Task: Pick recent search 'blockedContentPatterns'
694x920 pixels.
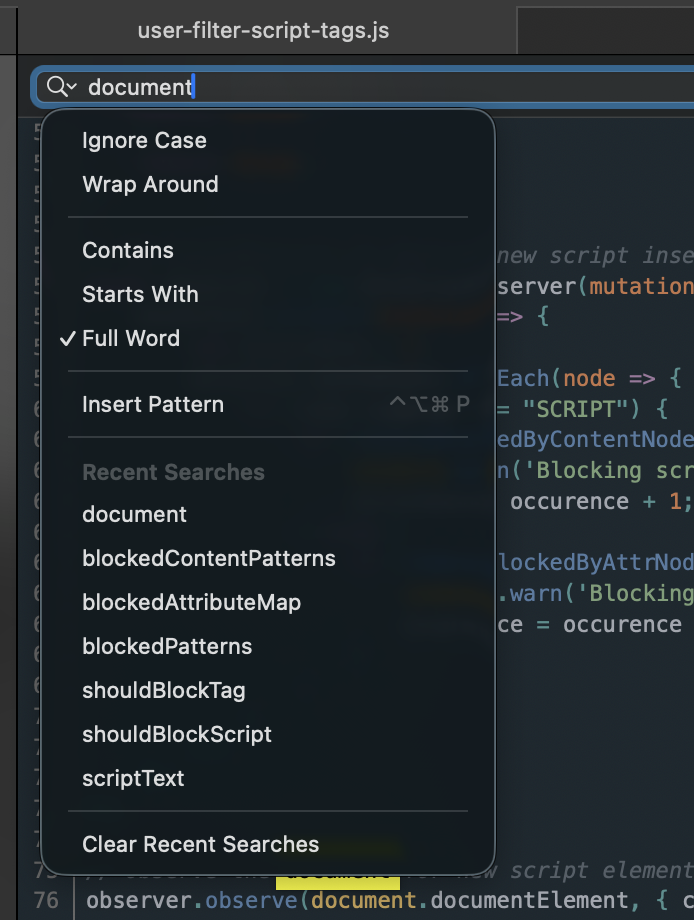Action: tap(209, 558)
